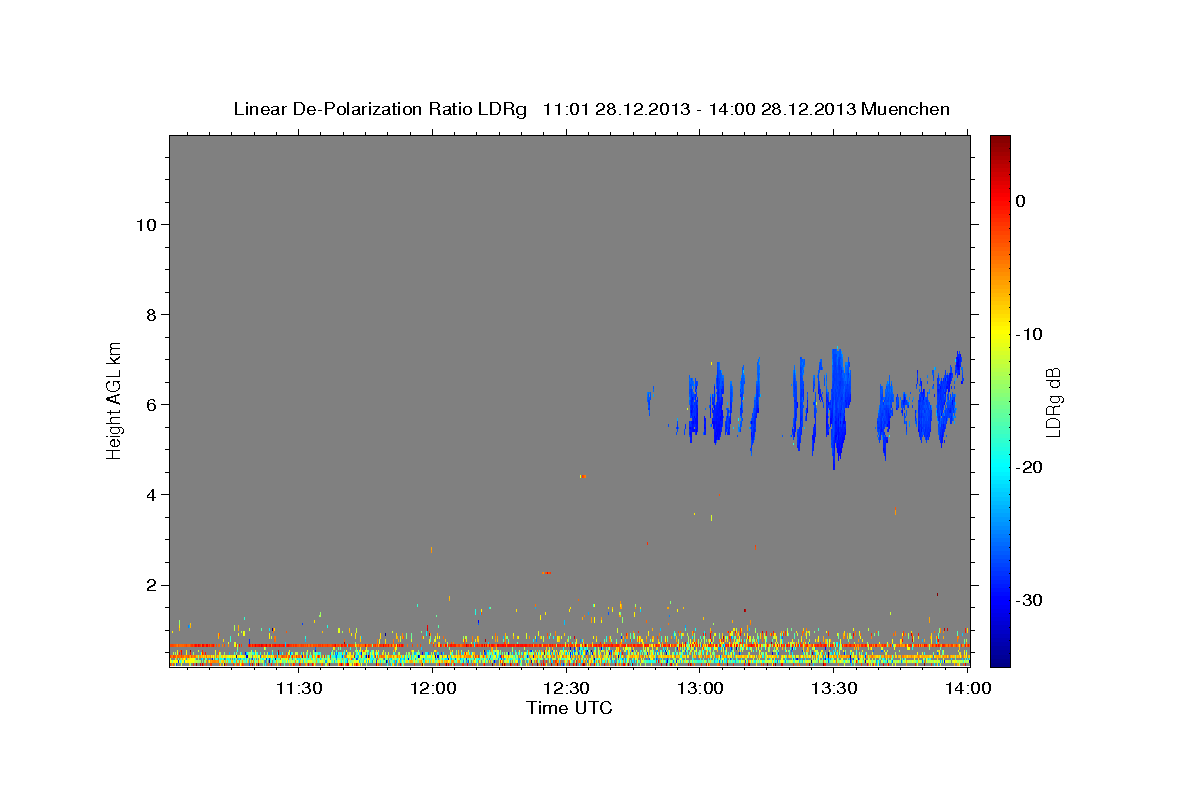
Task: Click the 'Height AGL km' axis label
Action: 115,400
